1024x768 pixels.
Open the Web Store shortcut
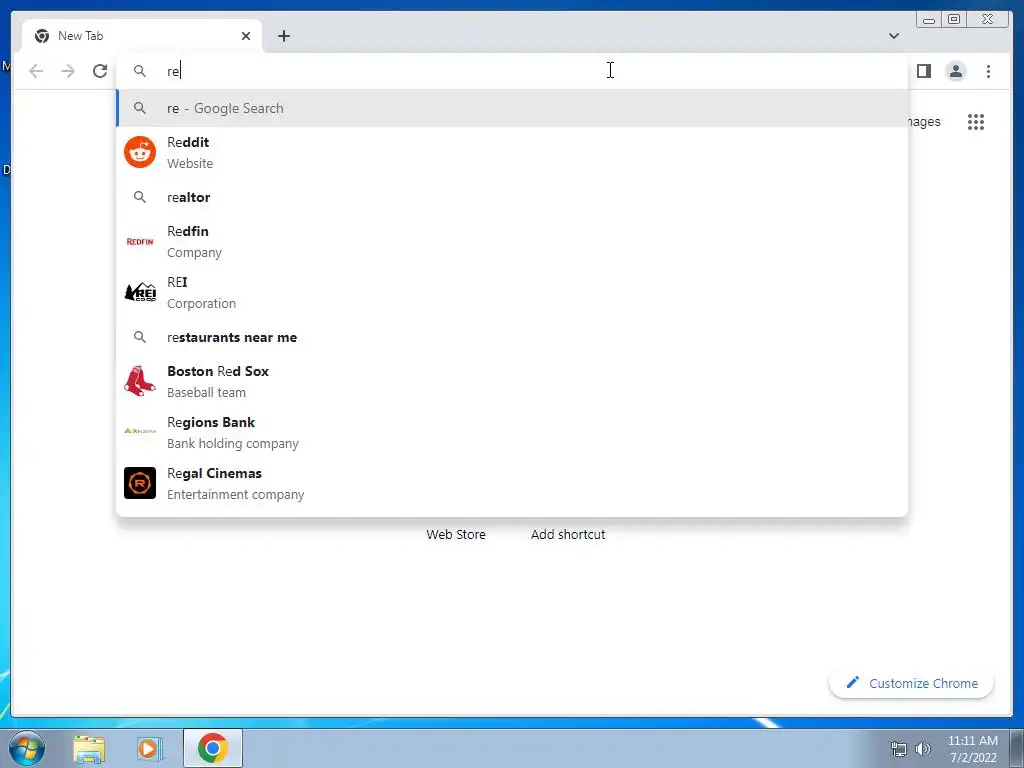coord(456,534)
